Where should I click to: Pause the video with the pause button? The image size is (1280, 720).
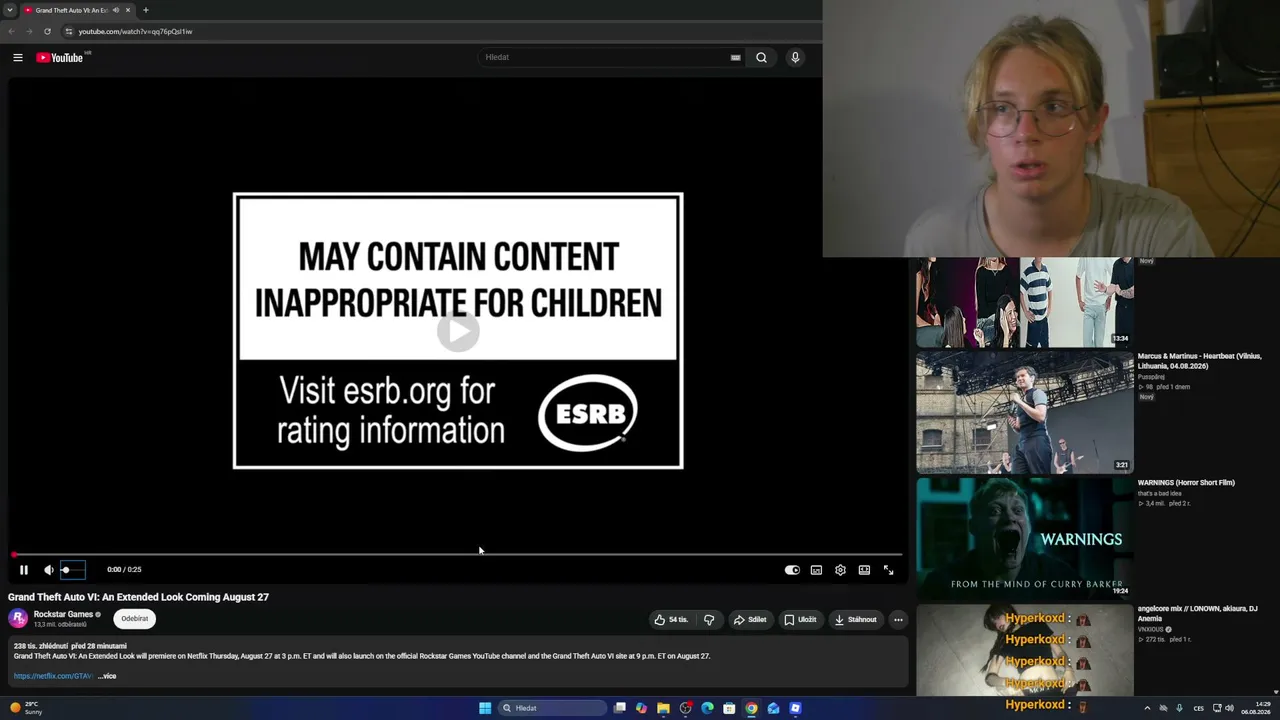pyautogui.click(x=24, y=570)
